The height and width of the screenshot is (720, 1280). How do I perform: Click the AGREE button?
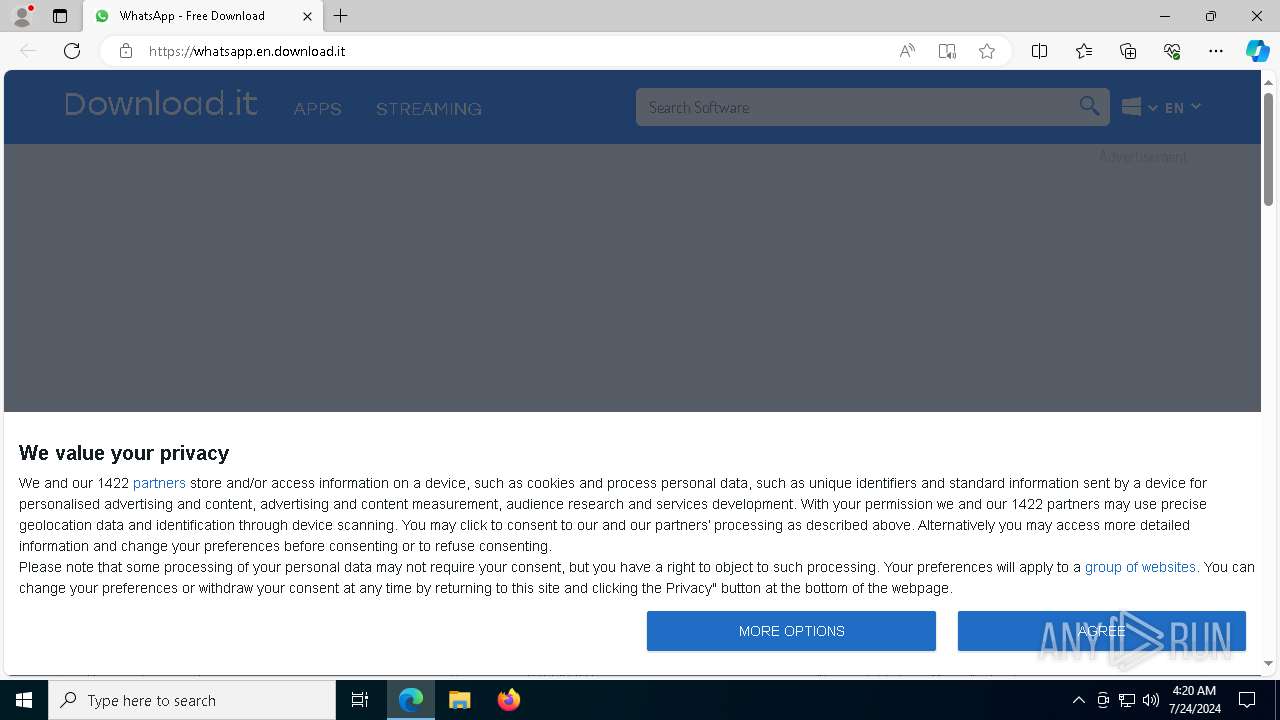coord(1102,631)
